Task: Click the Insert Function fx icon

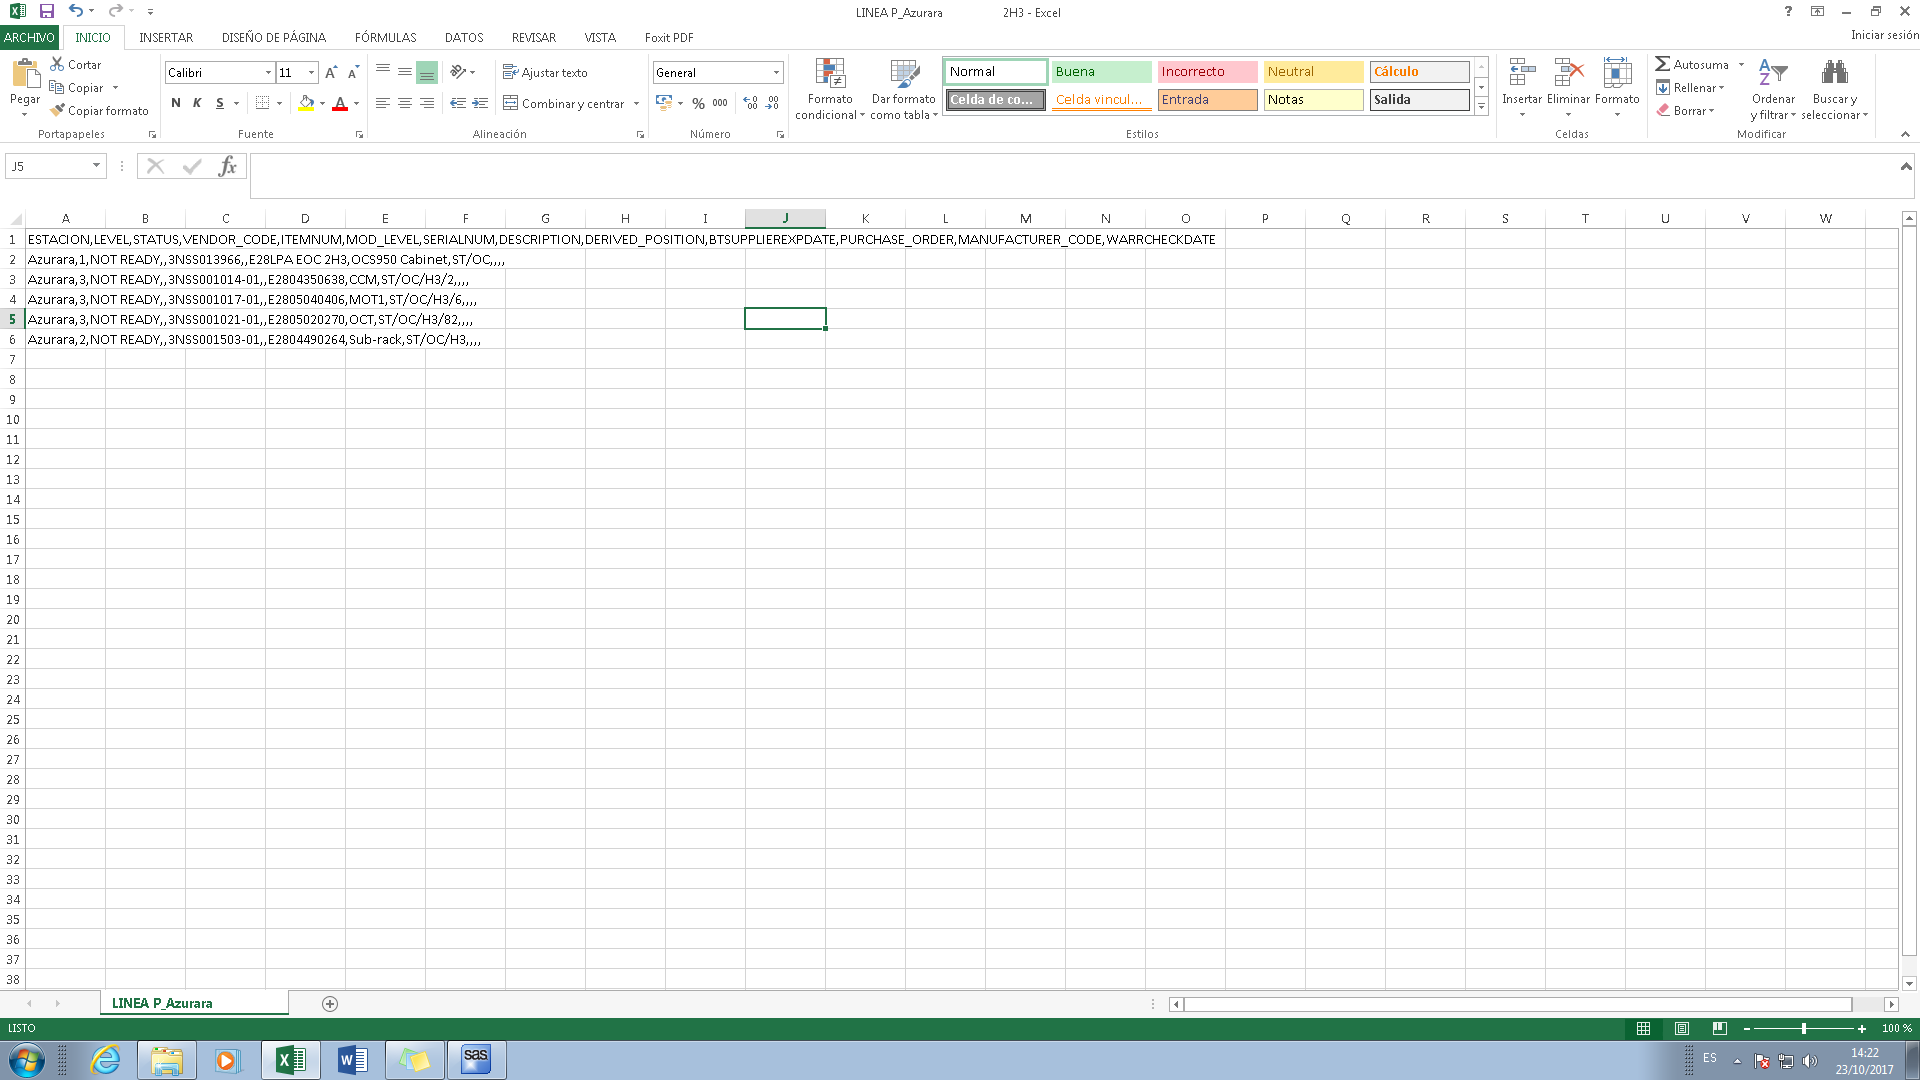Action: tap(227, 166)
